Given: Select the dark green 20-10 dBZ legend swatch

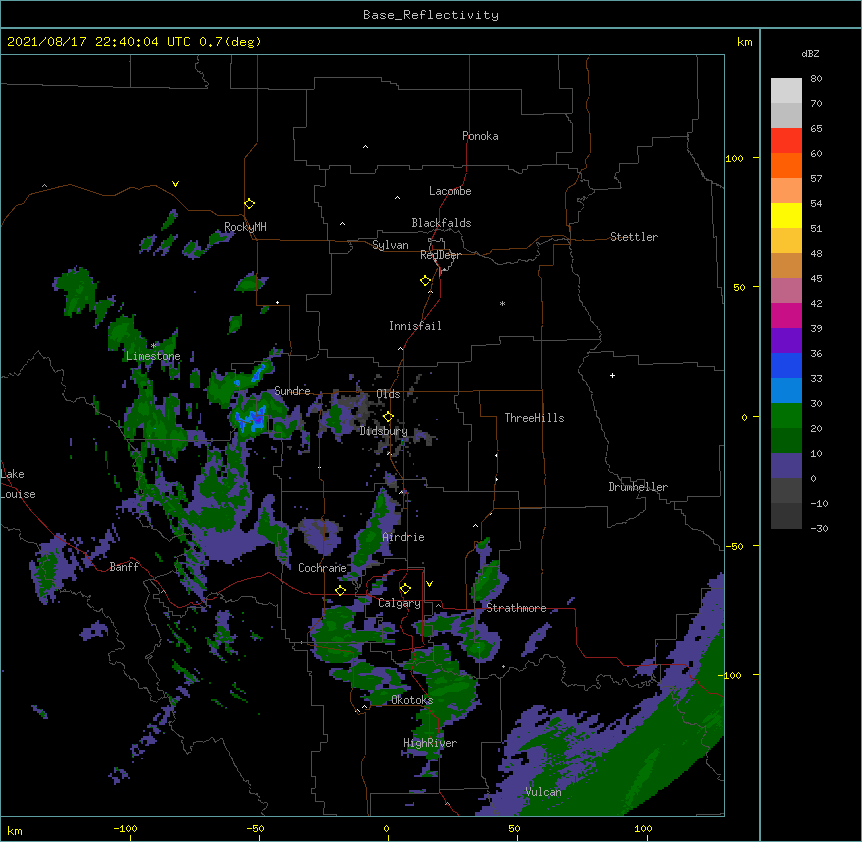Looking at the screenshot, I should (786, 441).
